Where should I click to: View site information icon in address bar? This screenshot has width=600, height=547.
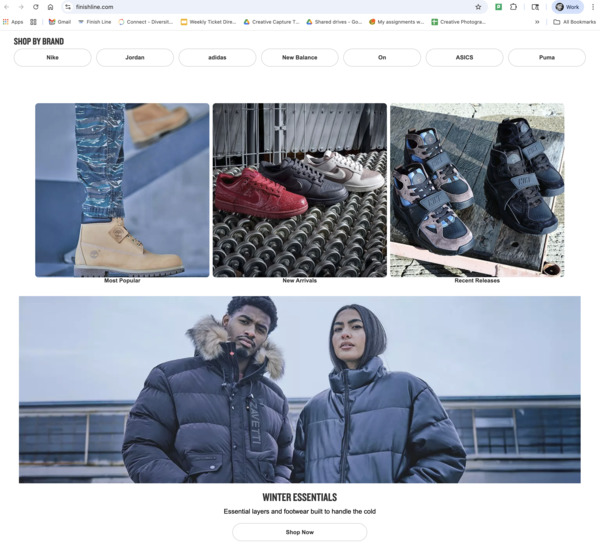coord(68,7)
